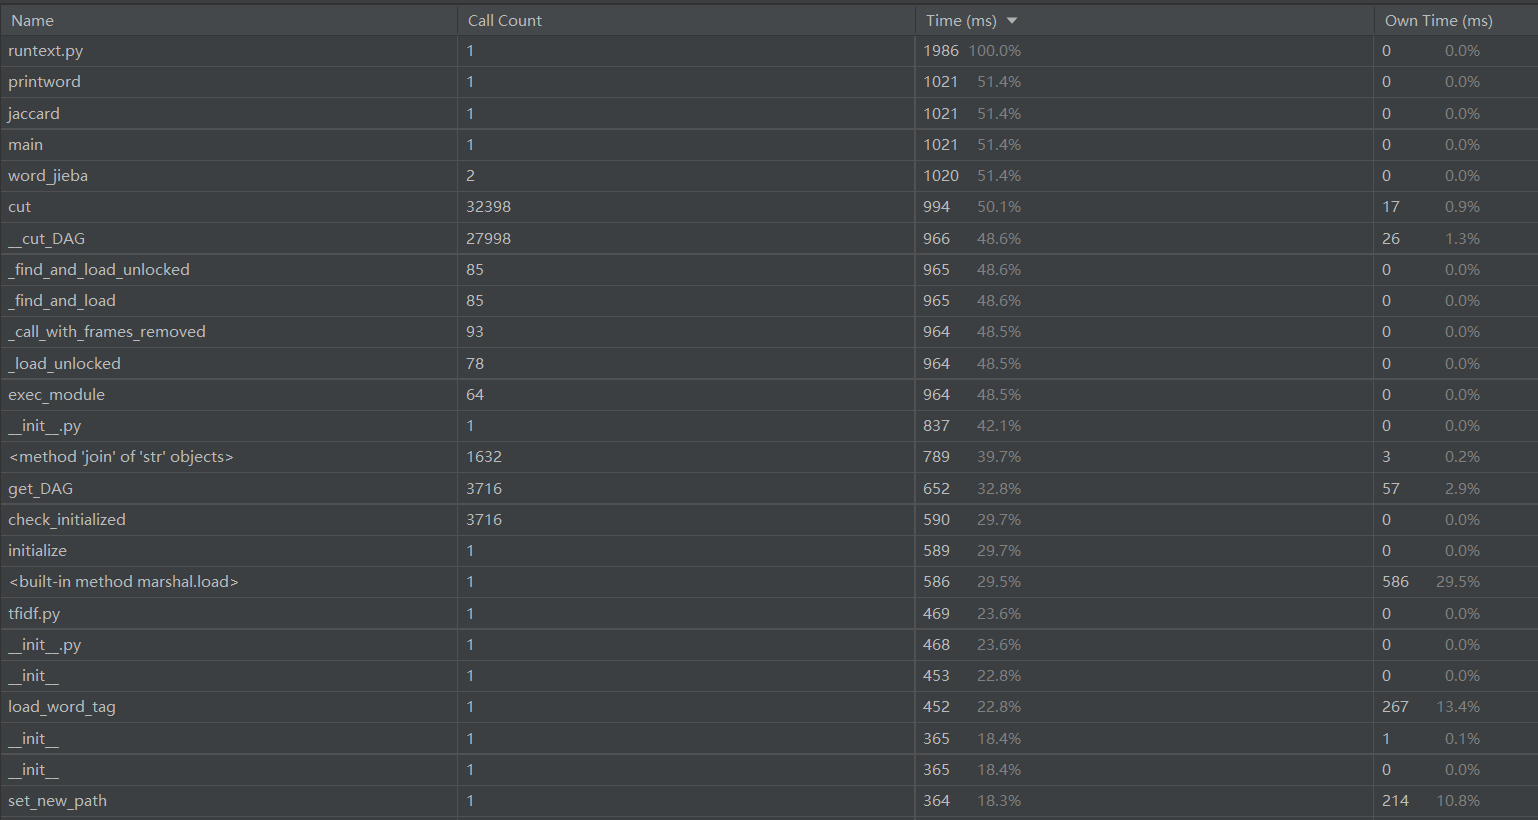Click the __cut_DAG function name
The height and width of the screenshot is (820, 1538).
click(x=47, y=239)
